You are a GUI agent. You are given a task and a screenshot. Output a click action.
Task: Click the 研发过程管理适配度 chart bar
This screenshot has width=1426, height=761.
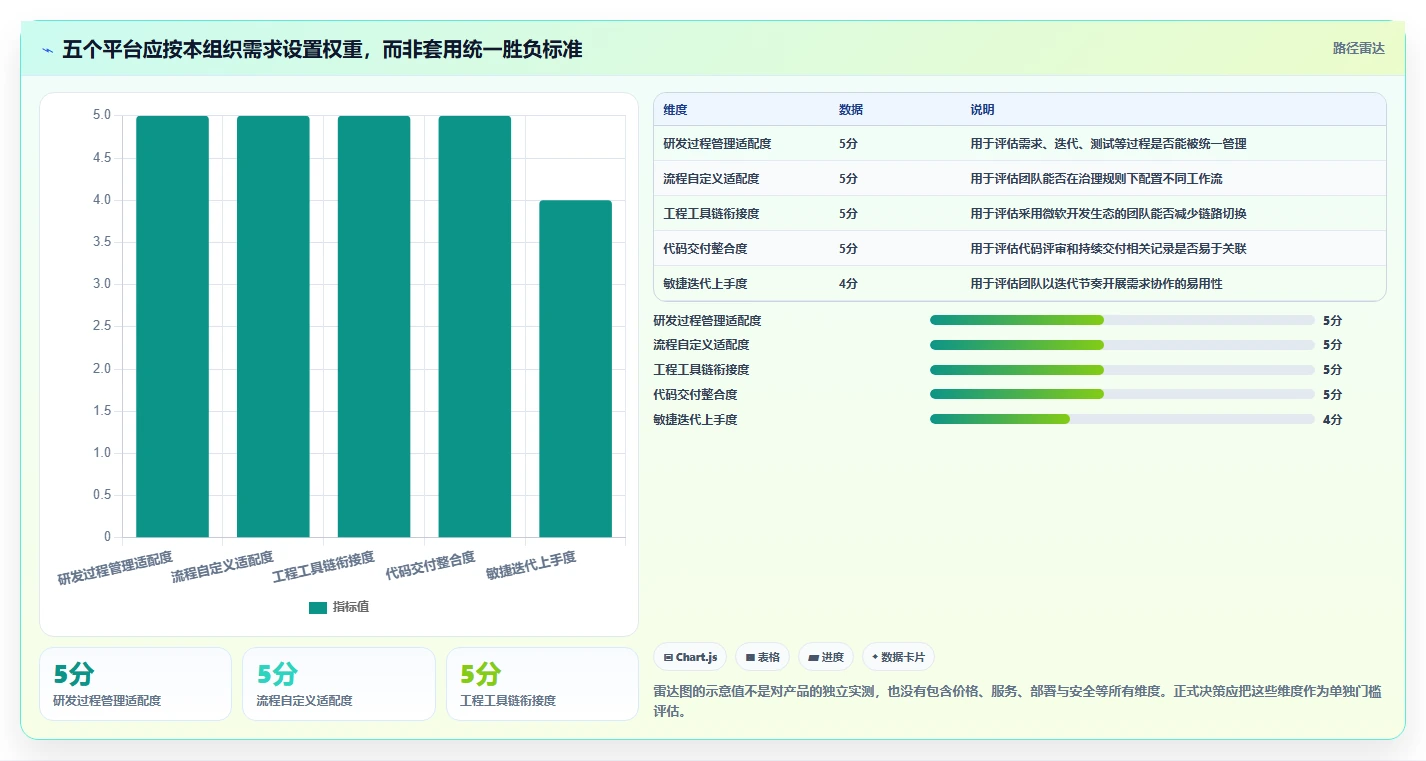pos(173,327)
